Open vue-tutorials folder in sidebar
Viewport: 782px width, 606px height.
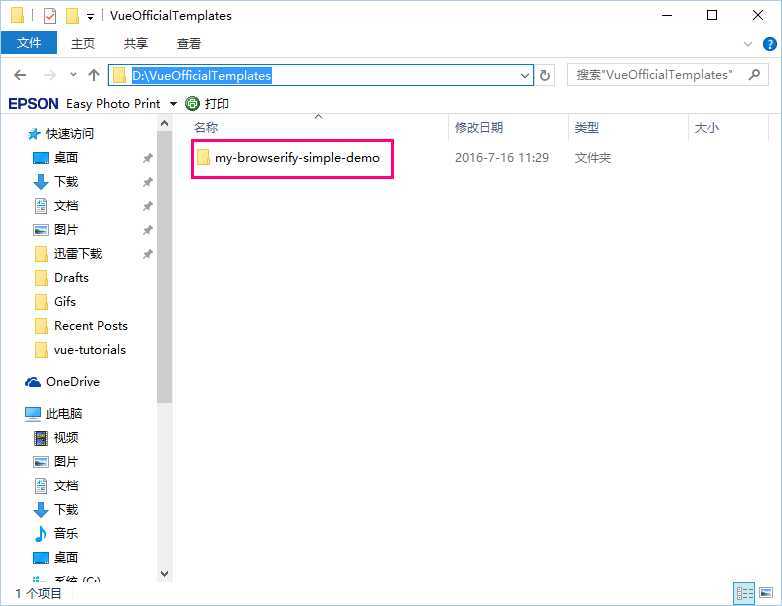pos(80,350)
